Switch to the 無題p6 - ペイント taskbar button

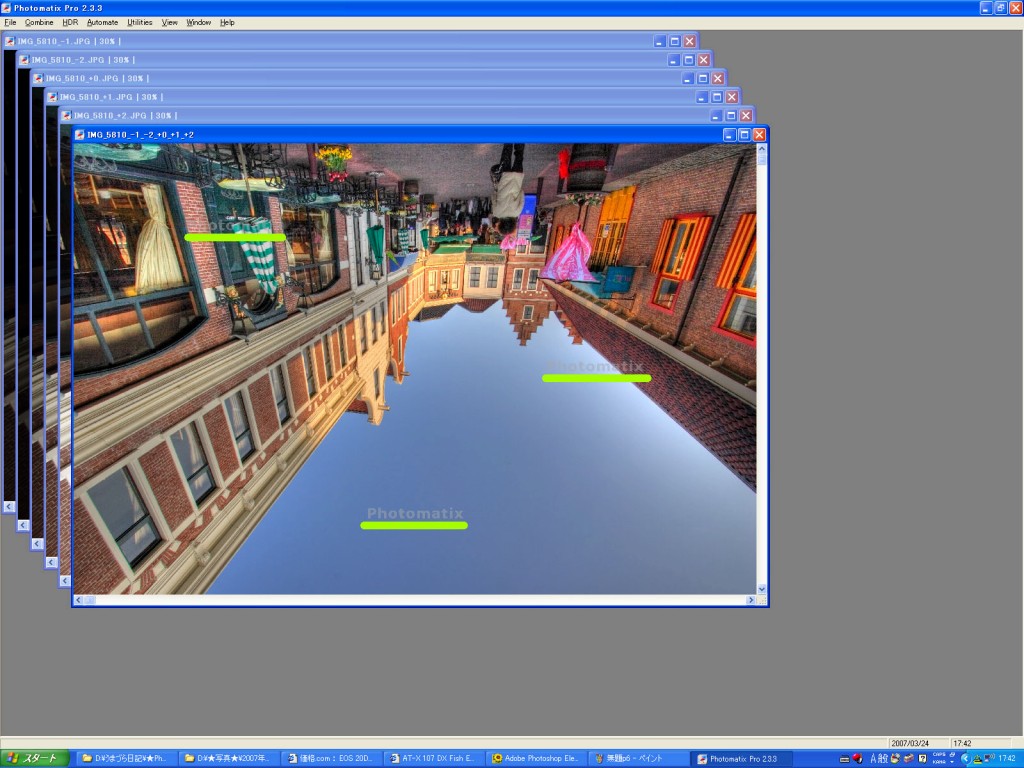(637, 758)
